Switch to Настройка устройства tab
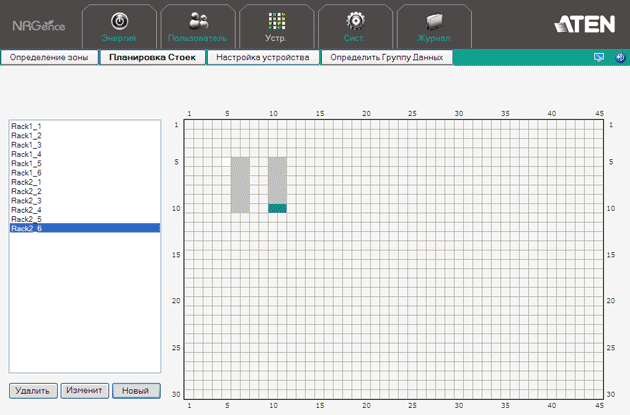Screen dimensions: 630x415 263,57
